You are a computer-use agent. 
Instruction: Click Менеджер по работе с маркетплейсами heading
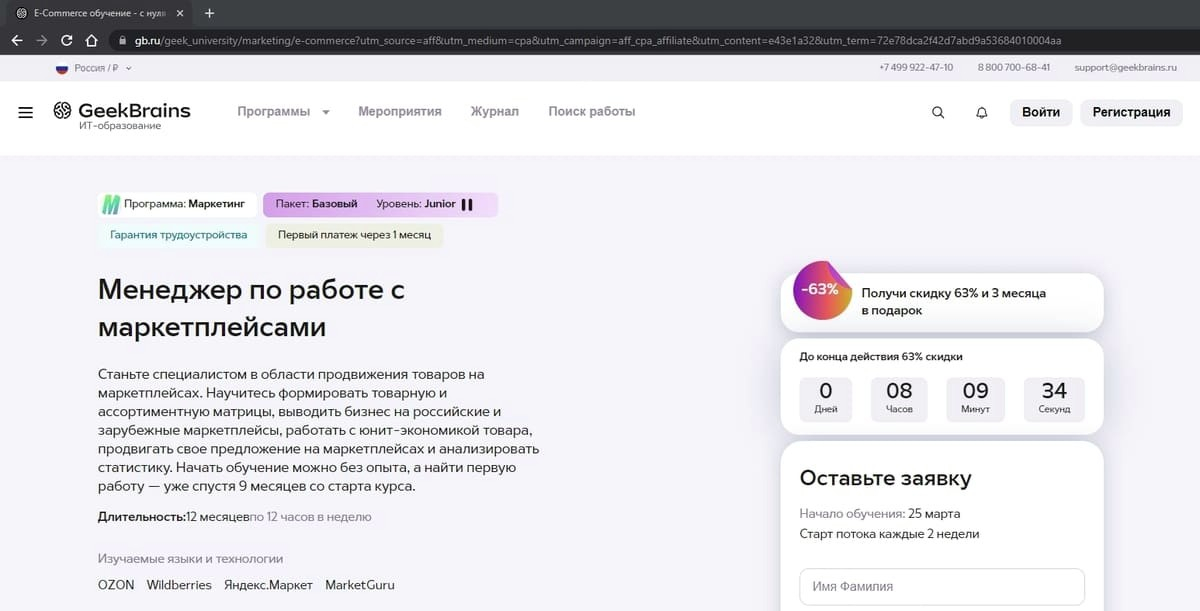click(251, 308)
